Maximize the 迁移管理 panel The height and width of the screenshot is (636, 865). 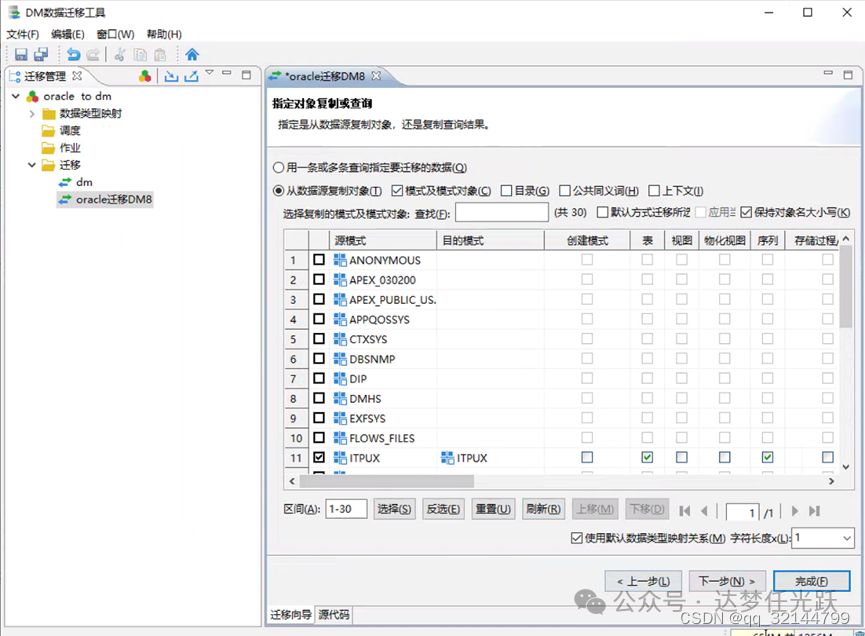point(246,74)
